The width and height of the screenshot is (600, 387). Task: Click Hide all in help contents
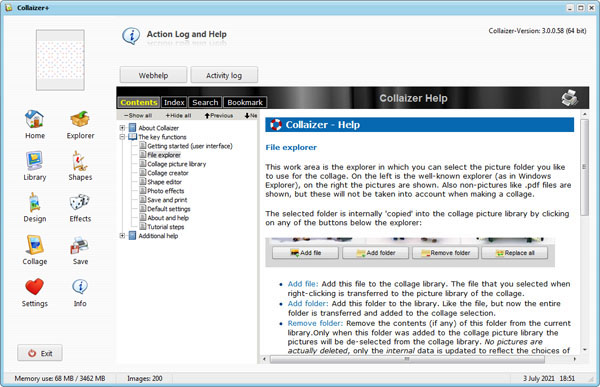[x=178, y=115]
